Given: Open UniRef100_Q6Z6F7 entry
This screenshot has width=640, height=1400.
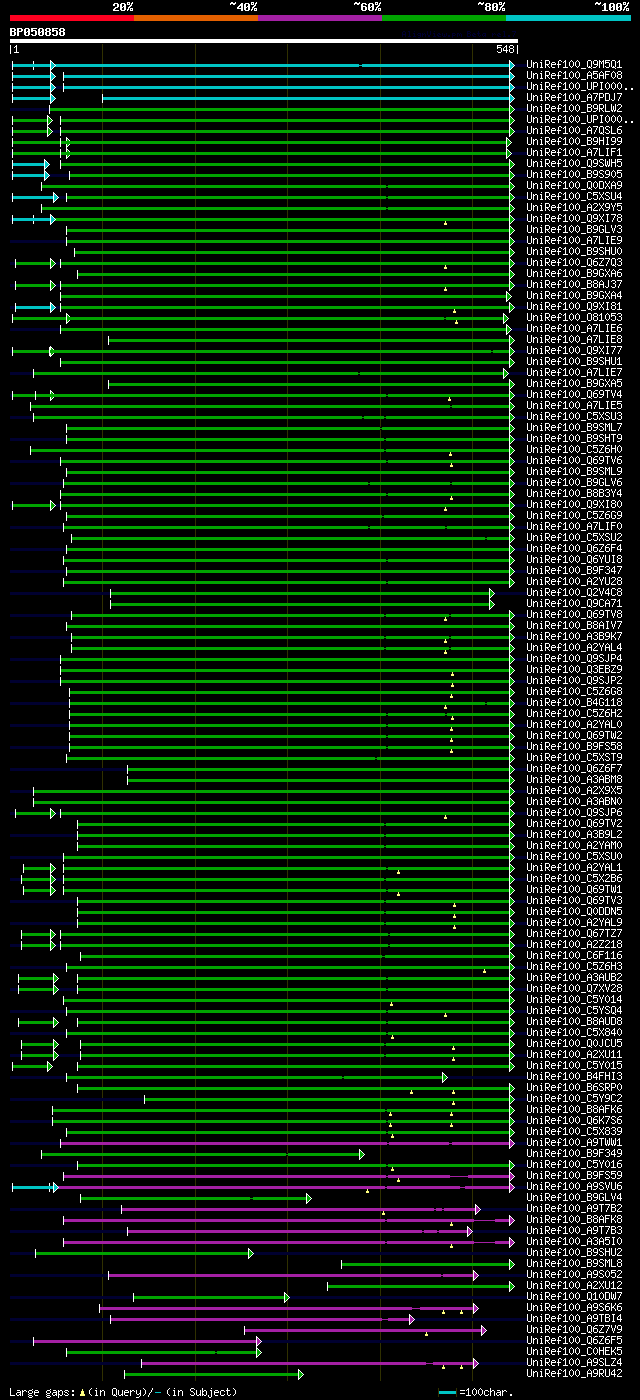Looking at the screenshot, I should [x=576, y=768].
